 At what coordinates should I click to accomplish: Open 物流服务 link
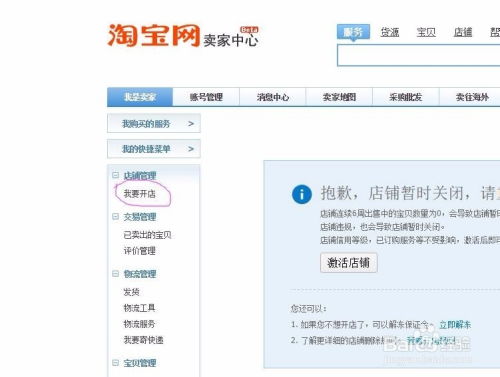(139, 324)
